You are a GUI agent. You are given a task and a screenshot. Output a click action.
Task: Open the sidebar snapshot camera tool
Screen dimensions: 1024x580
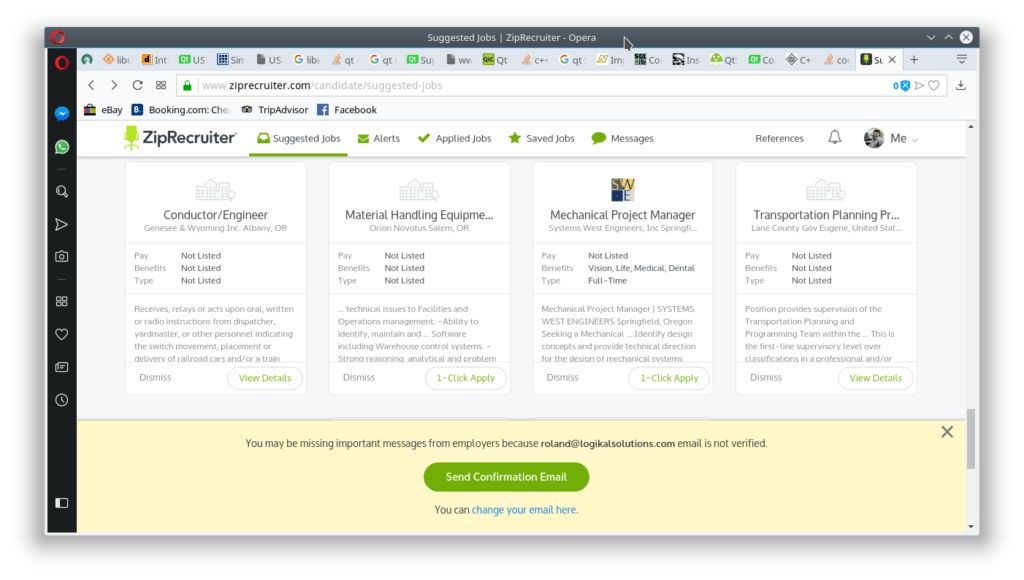point(62,257)
